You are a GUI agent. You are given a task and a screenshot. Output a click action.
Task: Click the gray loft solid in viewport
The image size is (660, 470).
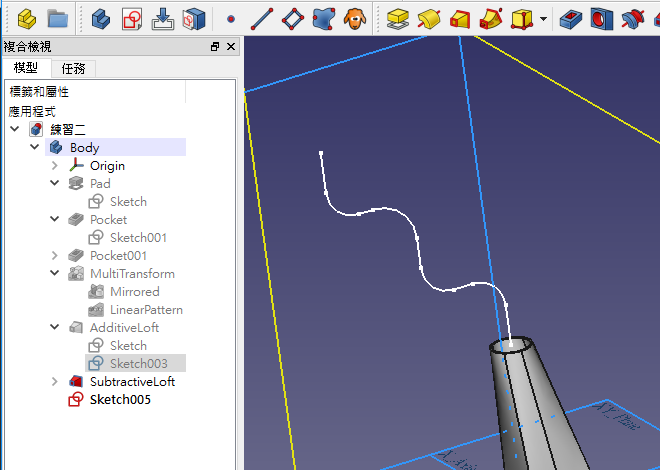tap(530, 404)
